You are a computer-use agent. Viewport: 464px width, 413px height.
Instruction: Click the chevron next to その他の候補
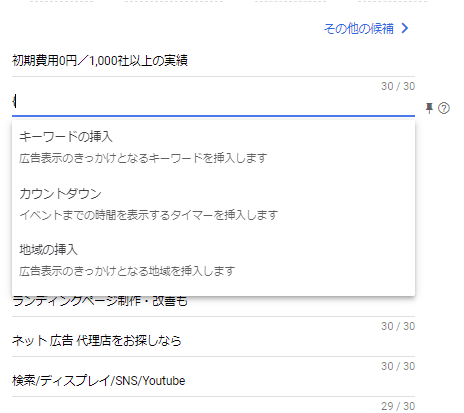(405, 28)
